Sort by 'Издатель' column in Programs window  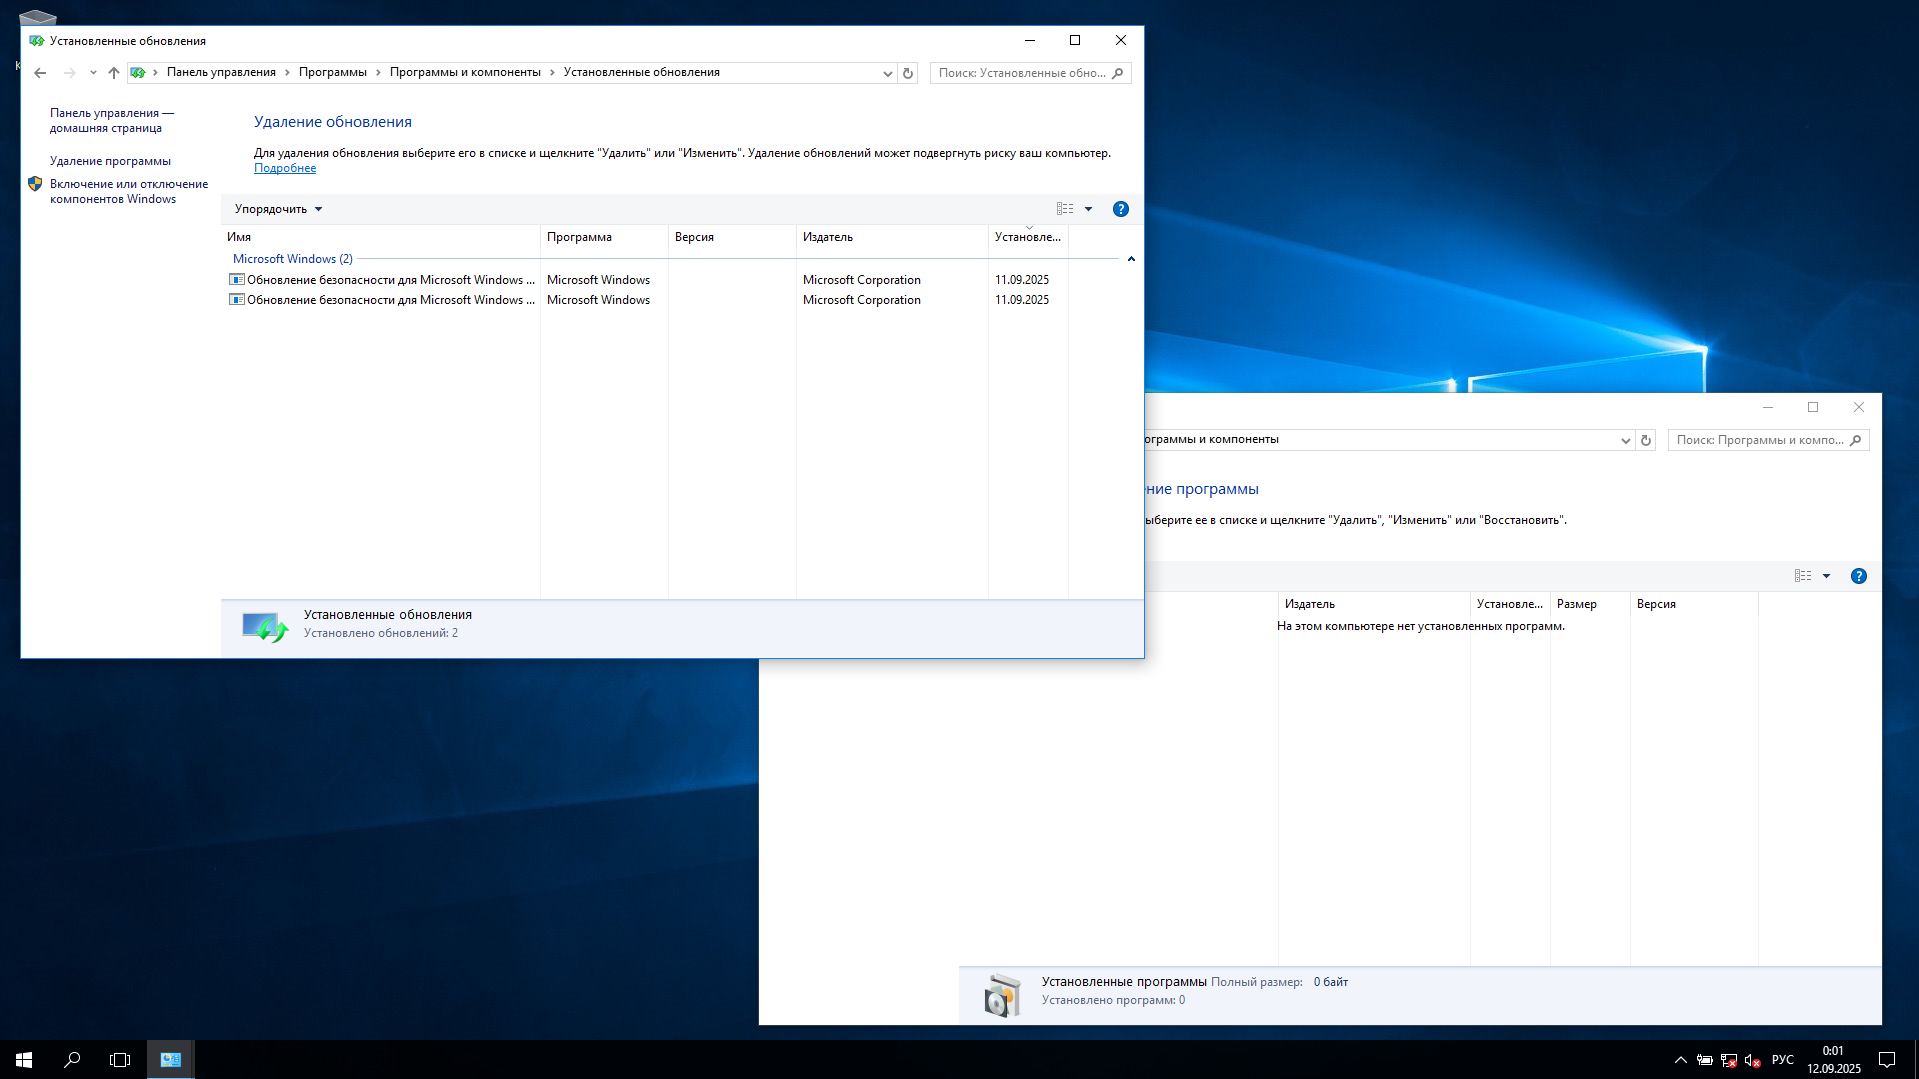click(x=1374, y=604)
